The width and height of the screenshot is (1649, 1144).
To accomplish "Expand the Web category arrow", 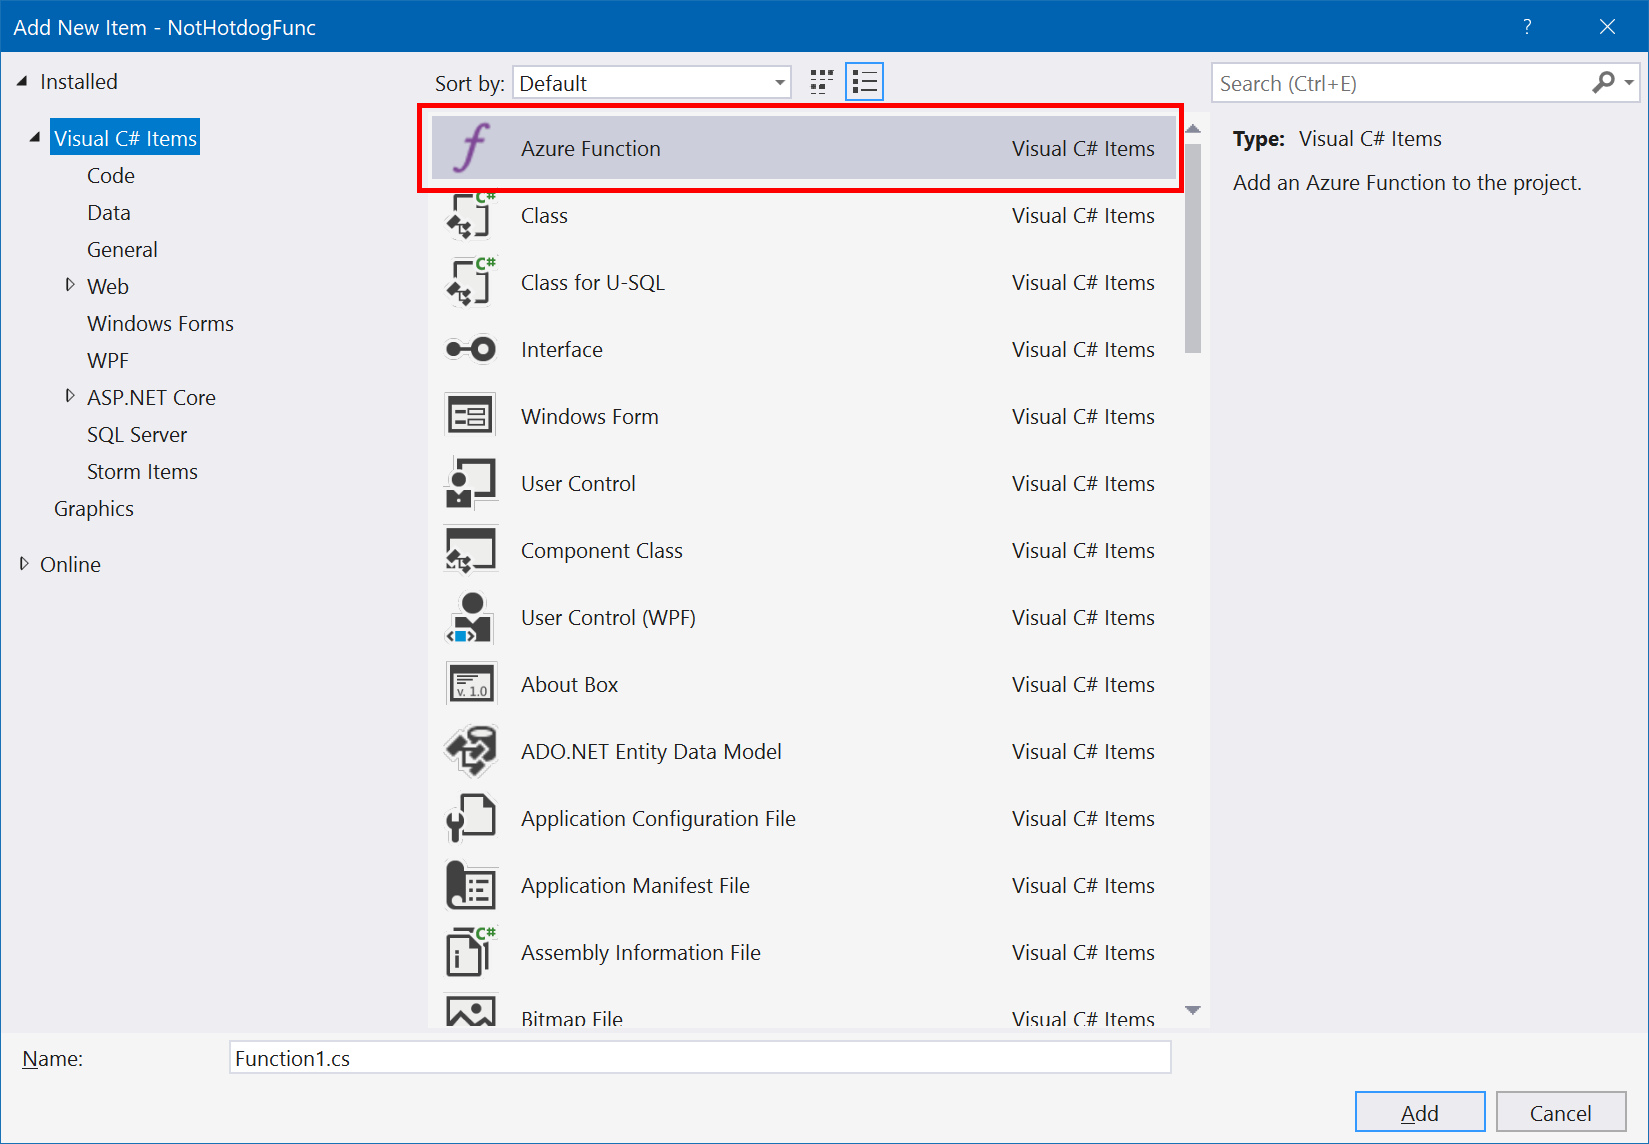I will click(x=70, y=286).
